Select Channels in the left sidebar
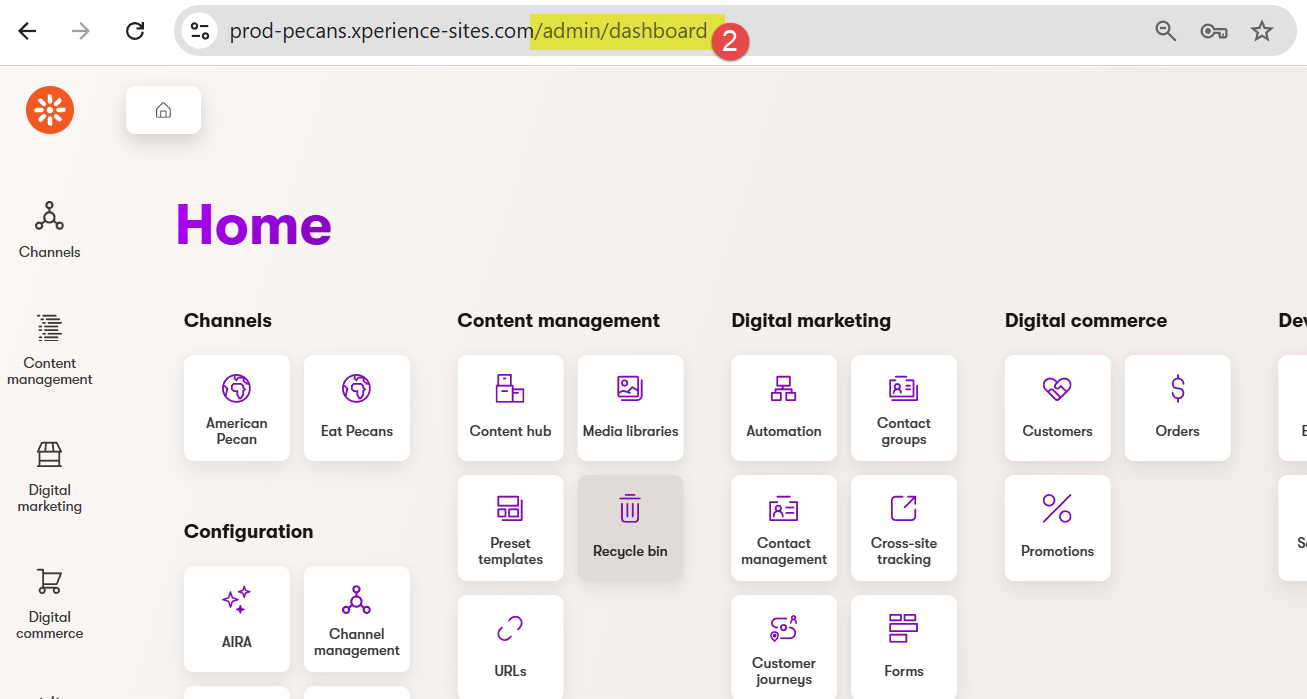Viewport: 1307px width, 699px height. click(x=50, y=230)
